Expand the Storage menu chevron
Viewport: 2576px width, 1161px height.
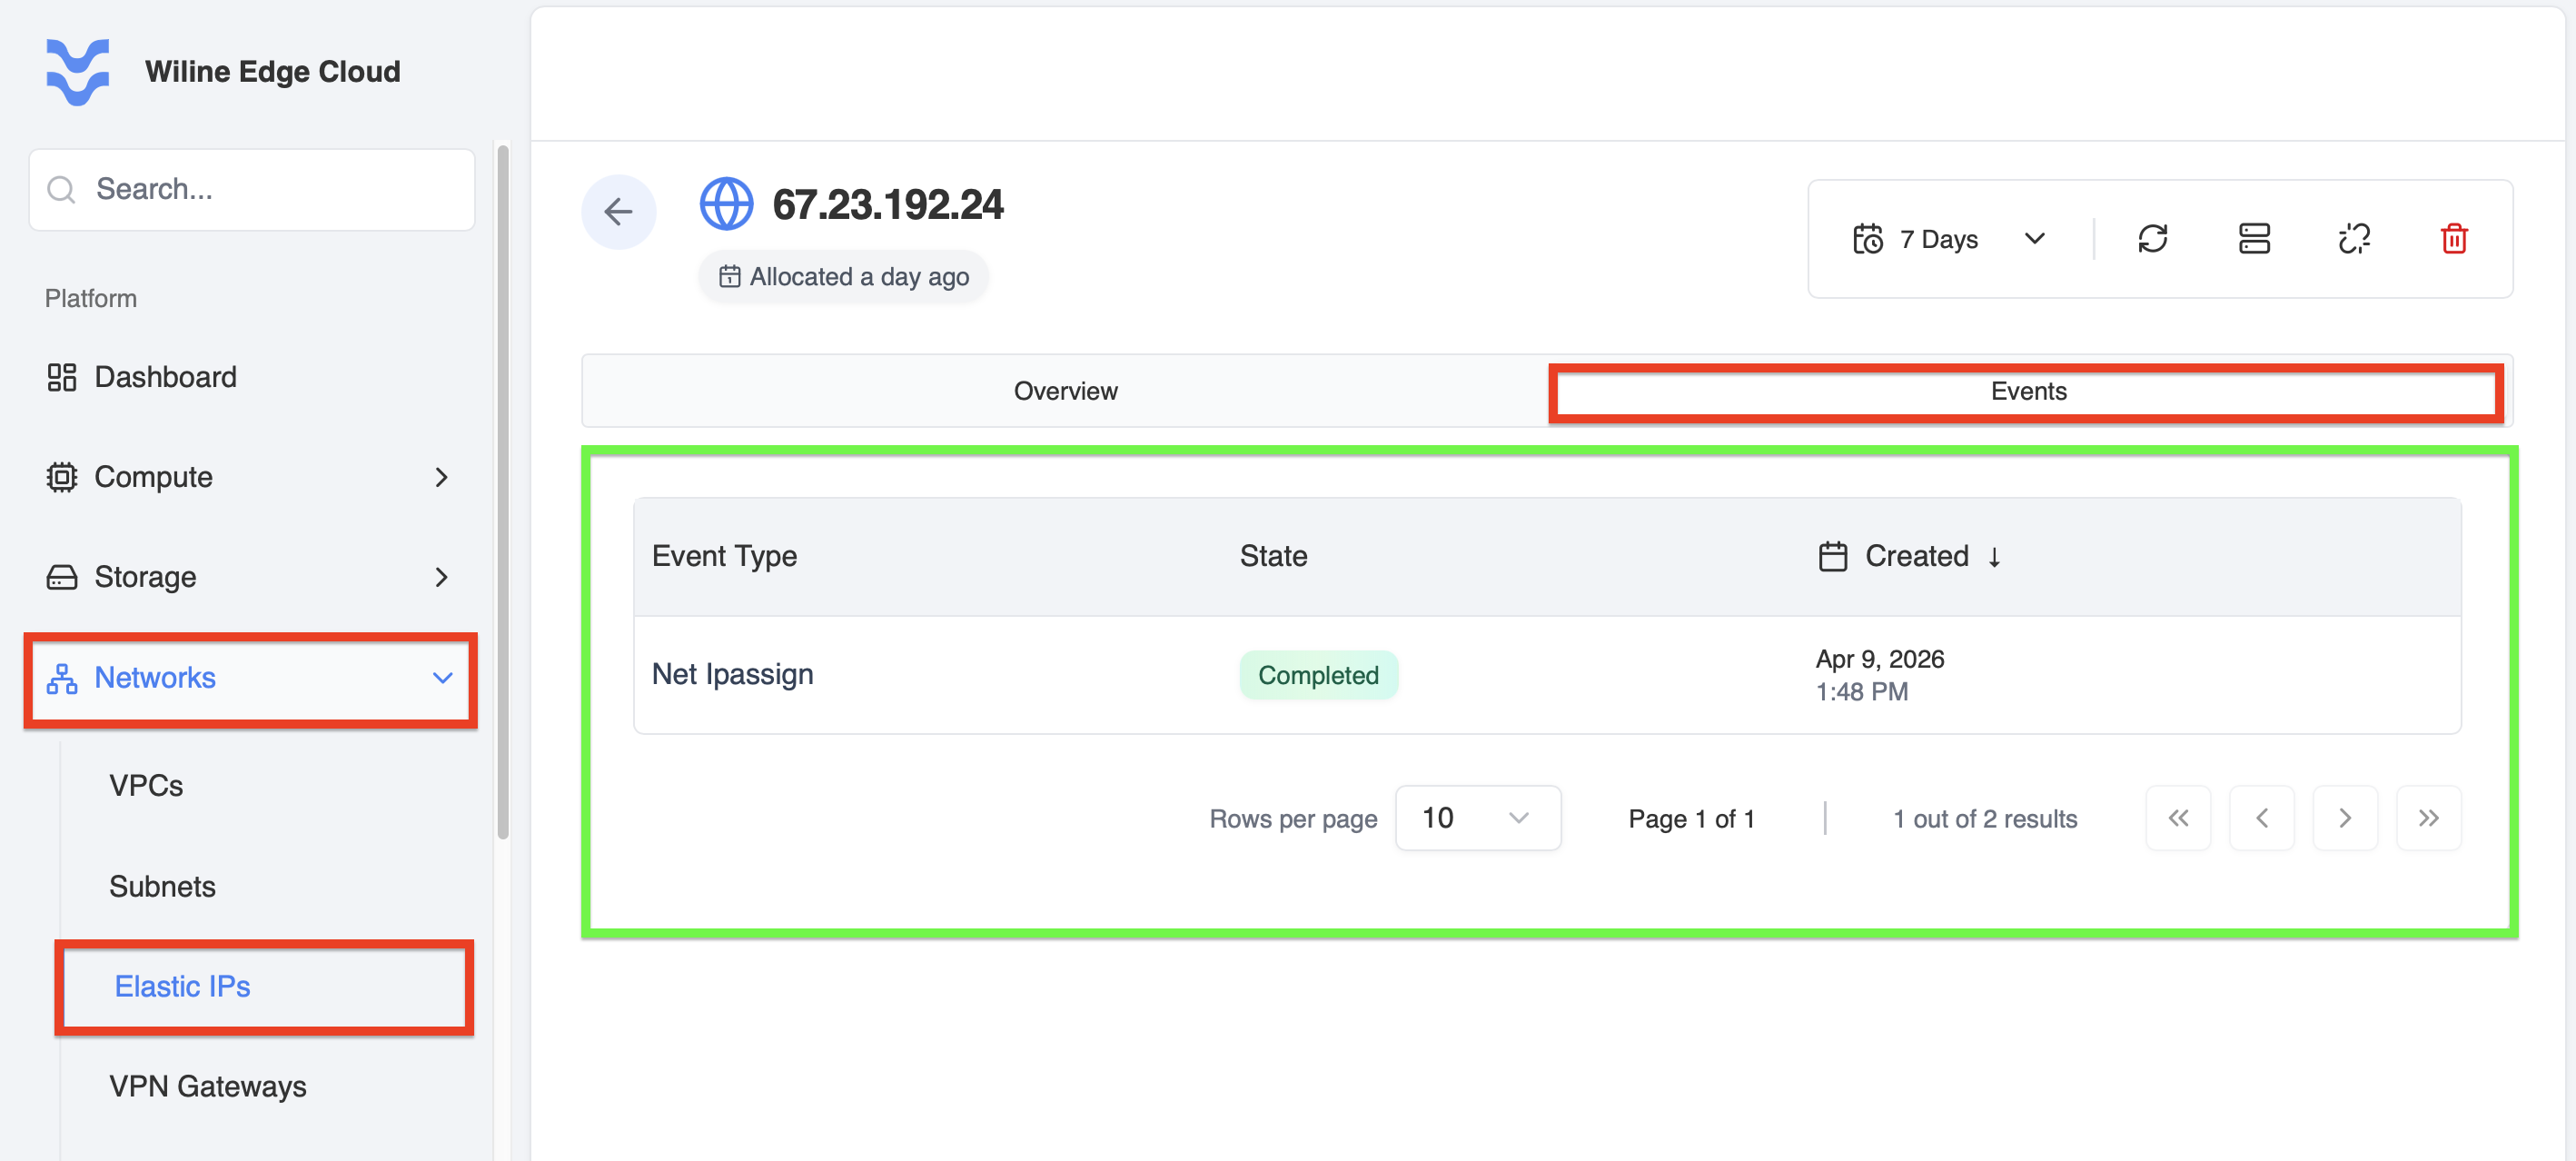pos(441,577)
